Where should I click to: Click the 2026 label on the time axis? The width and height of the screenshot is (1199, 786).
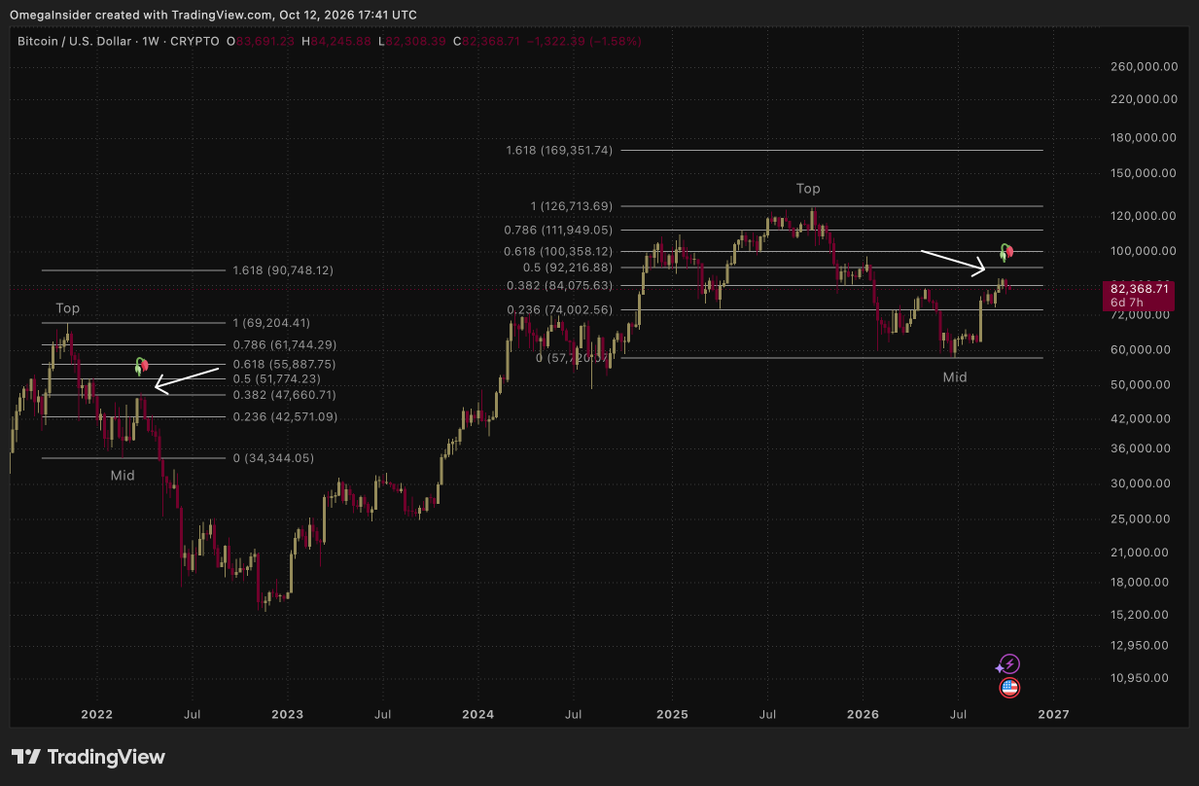coord(863,714)
